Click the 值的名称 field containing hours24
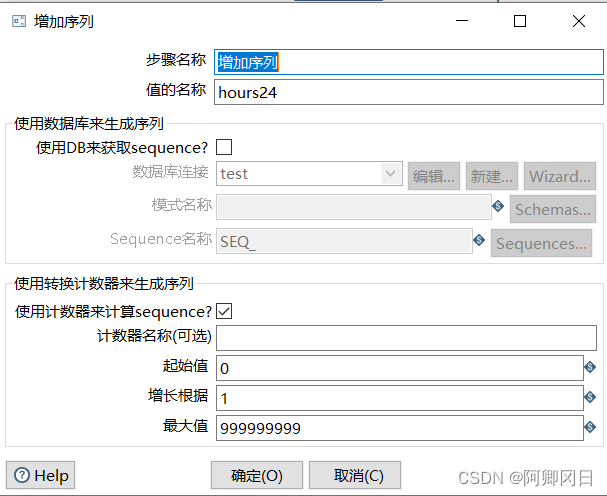The height and width of the screenshot is (496, 607). click(408, 92)
